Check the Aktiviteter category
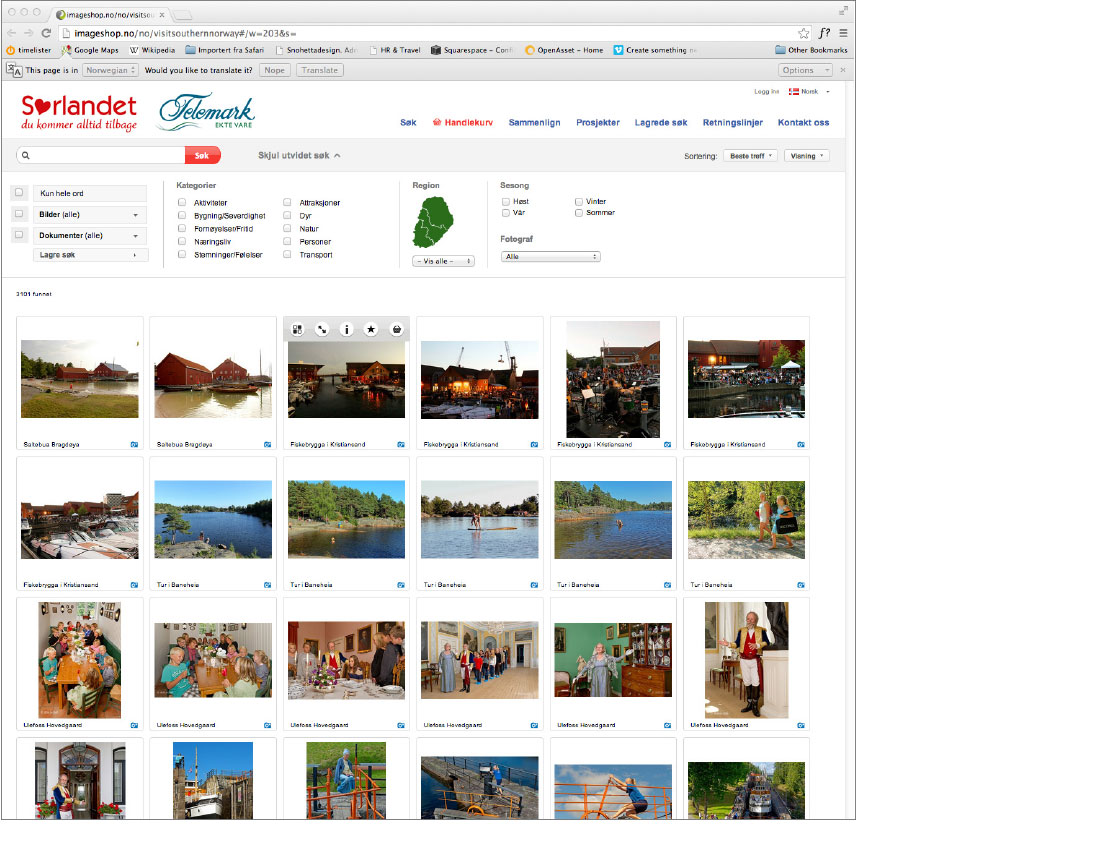 click(x=182, y=203)
